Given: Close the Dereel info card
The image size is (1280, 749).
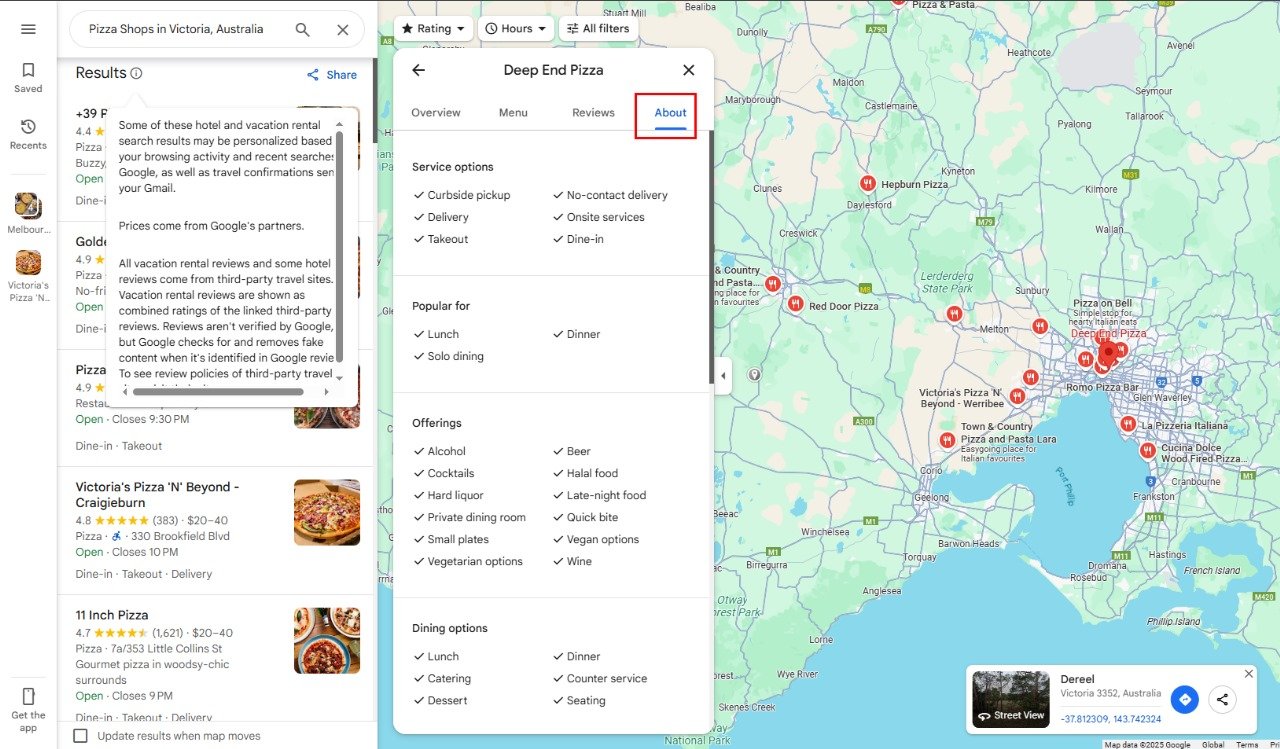Looking at the screenshot, I should [x=1248, y=674].
